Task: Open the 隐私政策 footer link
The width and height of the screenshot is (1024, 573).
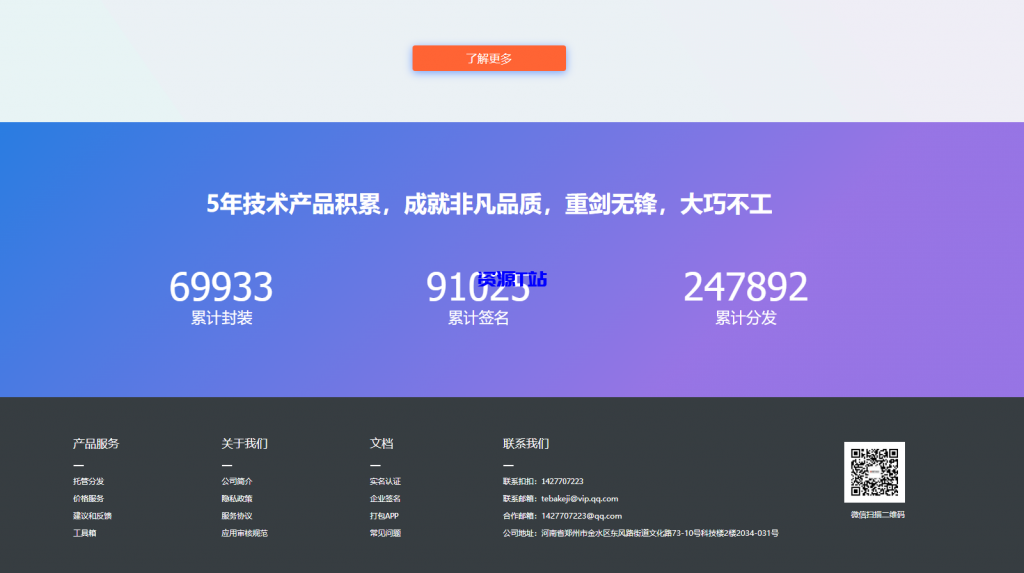Action: [x=237, y=499]
